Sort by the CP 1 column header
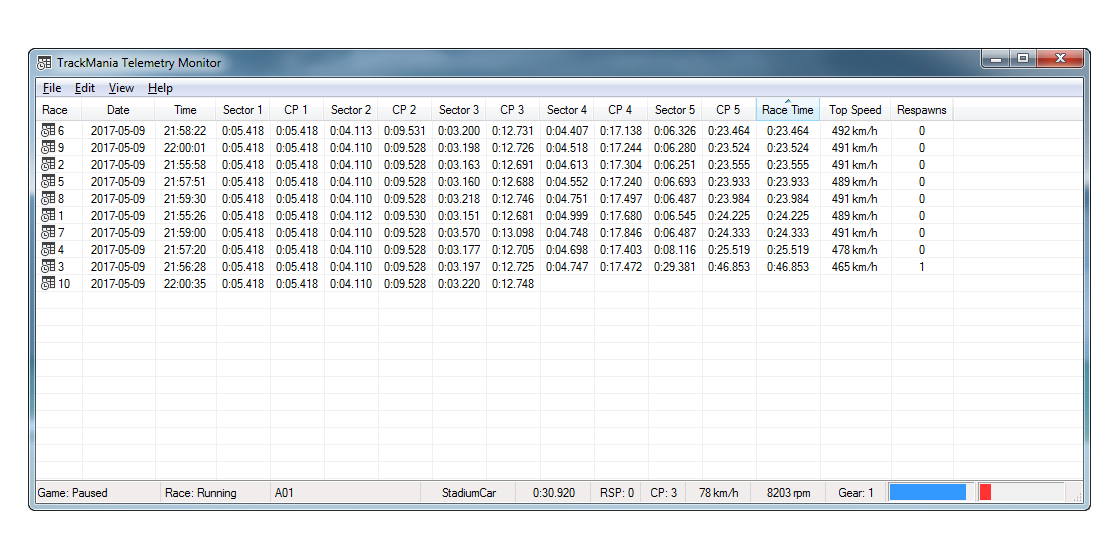Viewport: 1120px width, 560px height. 296,110
